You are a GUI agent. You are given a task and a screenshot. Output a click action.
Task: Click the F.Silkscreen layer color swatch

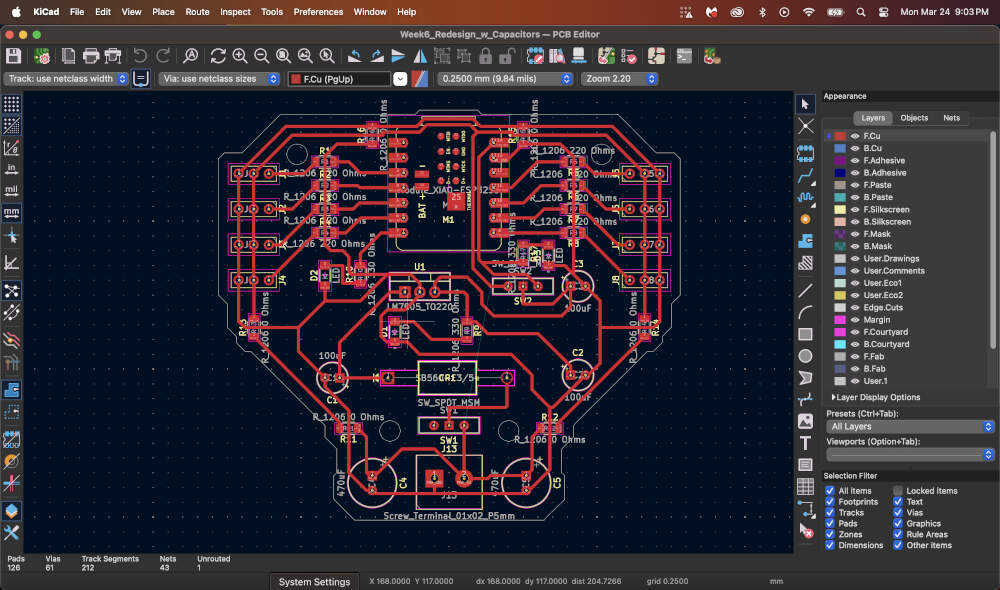840,209
